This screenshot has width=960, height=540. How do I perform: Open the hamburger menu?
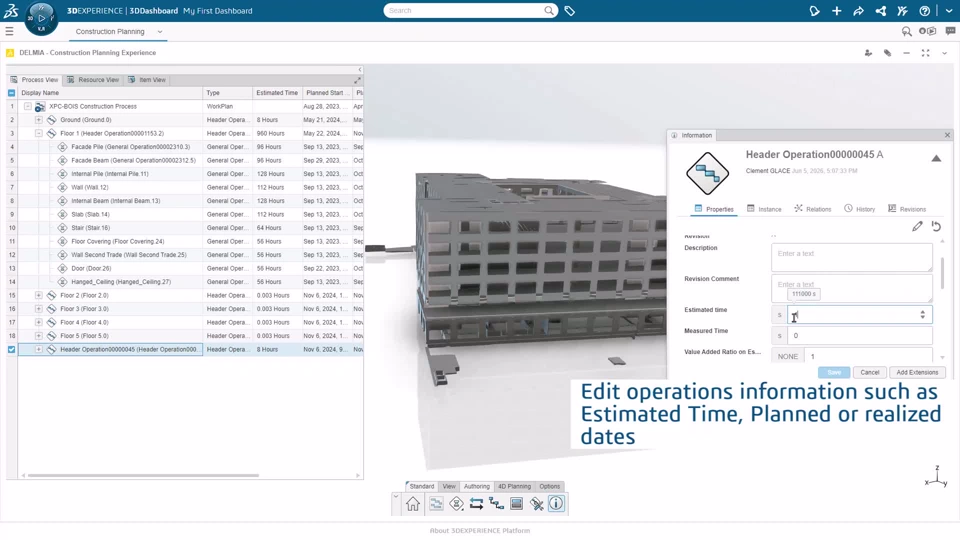click(9, 31)
